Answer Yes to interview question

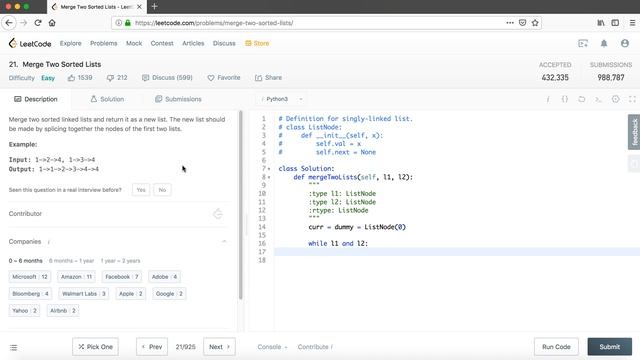click(x=141, y=190)
